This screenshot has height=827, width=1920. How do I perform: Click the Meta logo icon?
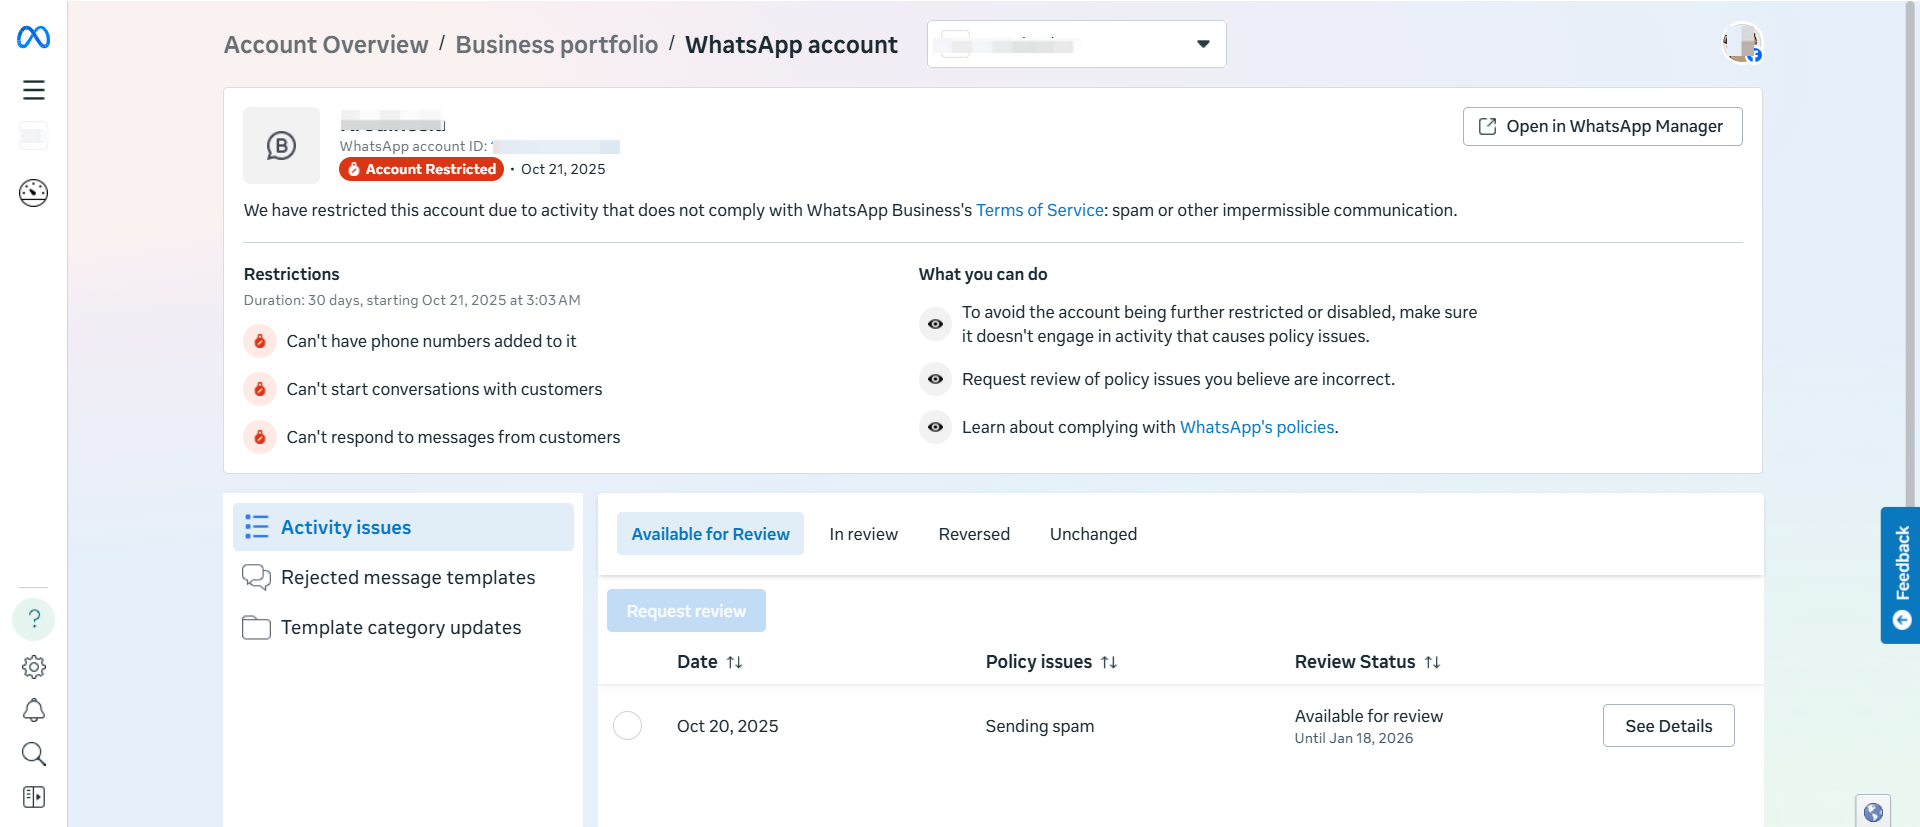pos(33,38)
